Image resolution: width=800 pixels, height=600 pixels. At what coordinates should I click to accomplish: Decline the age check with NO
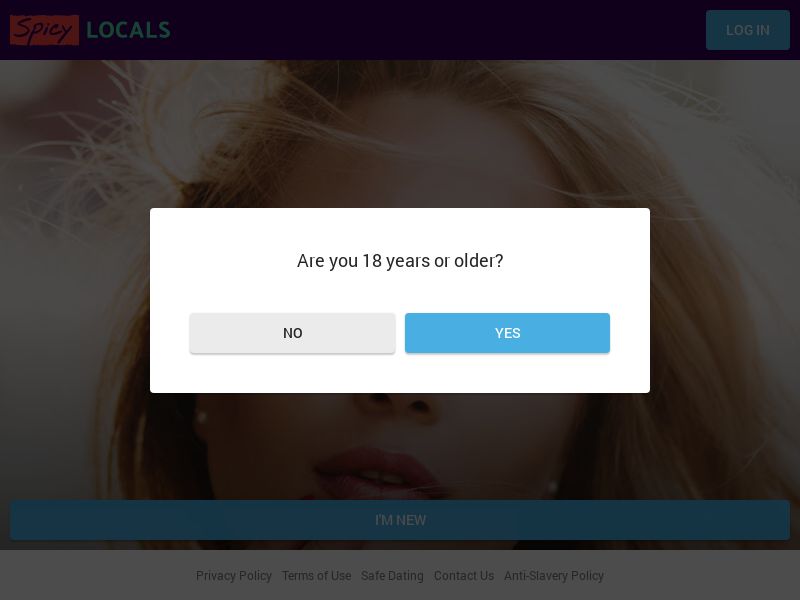click(x=292, y=333)
